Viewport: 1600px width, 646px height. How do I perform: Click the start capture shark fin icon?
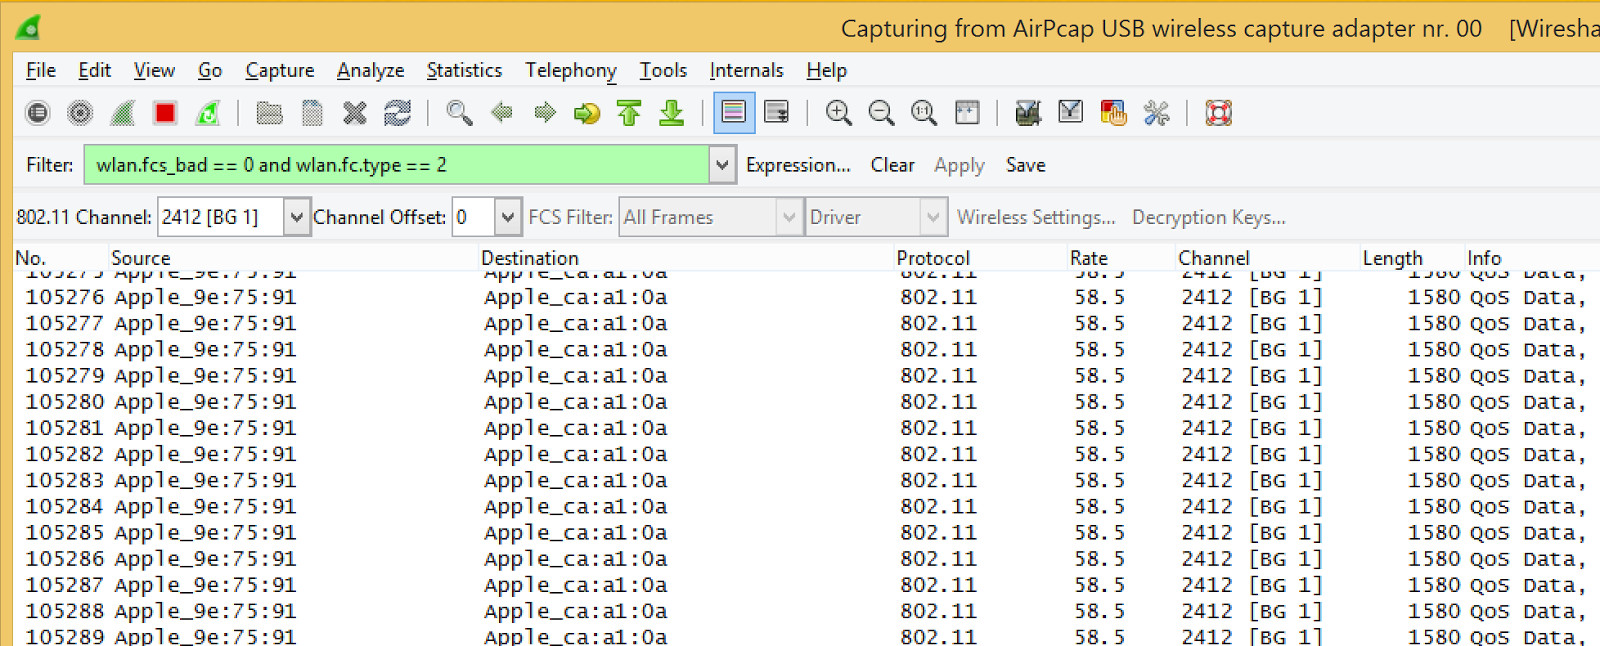123,113
